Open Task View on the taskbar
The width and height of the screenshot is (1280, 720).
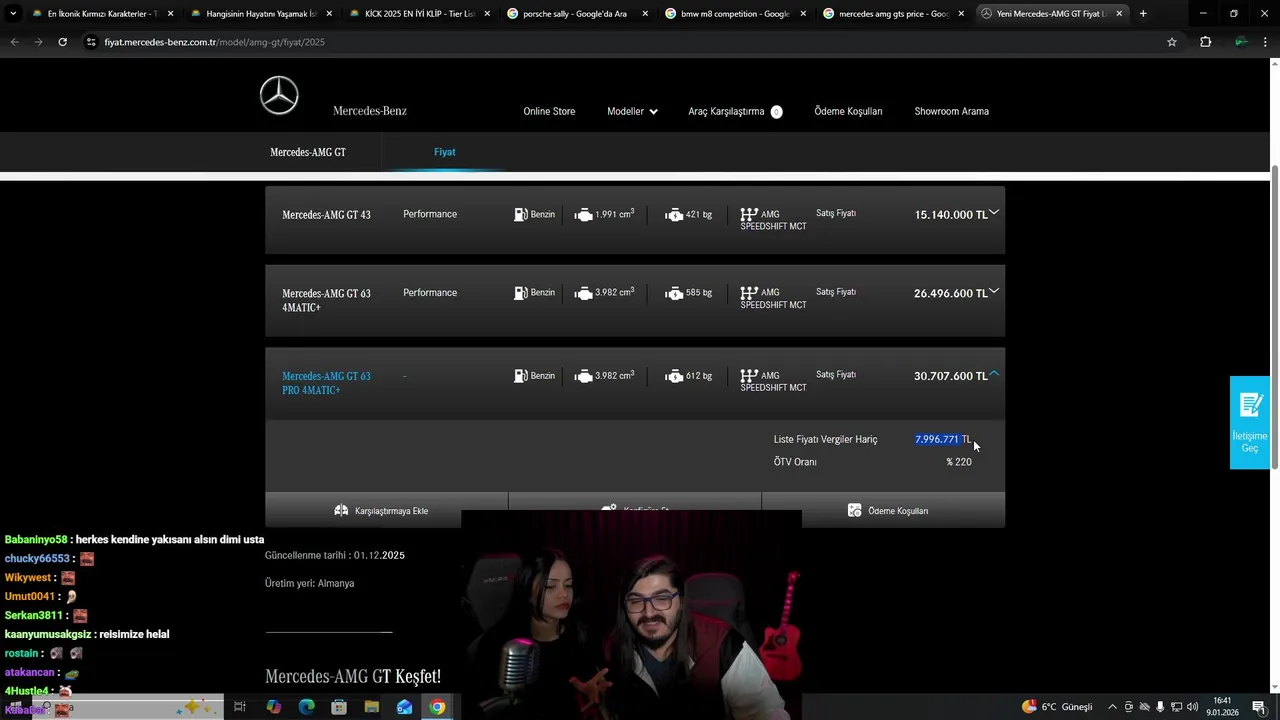click(240, 707)
